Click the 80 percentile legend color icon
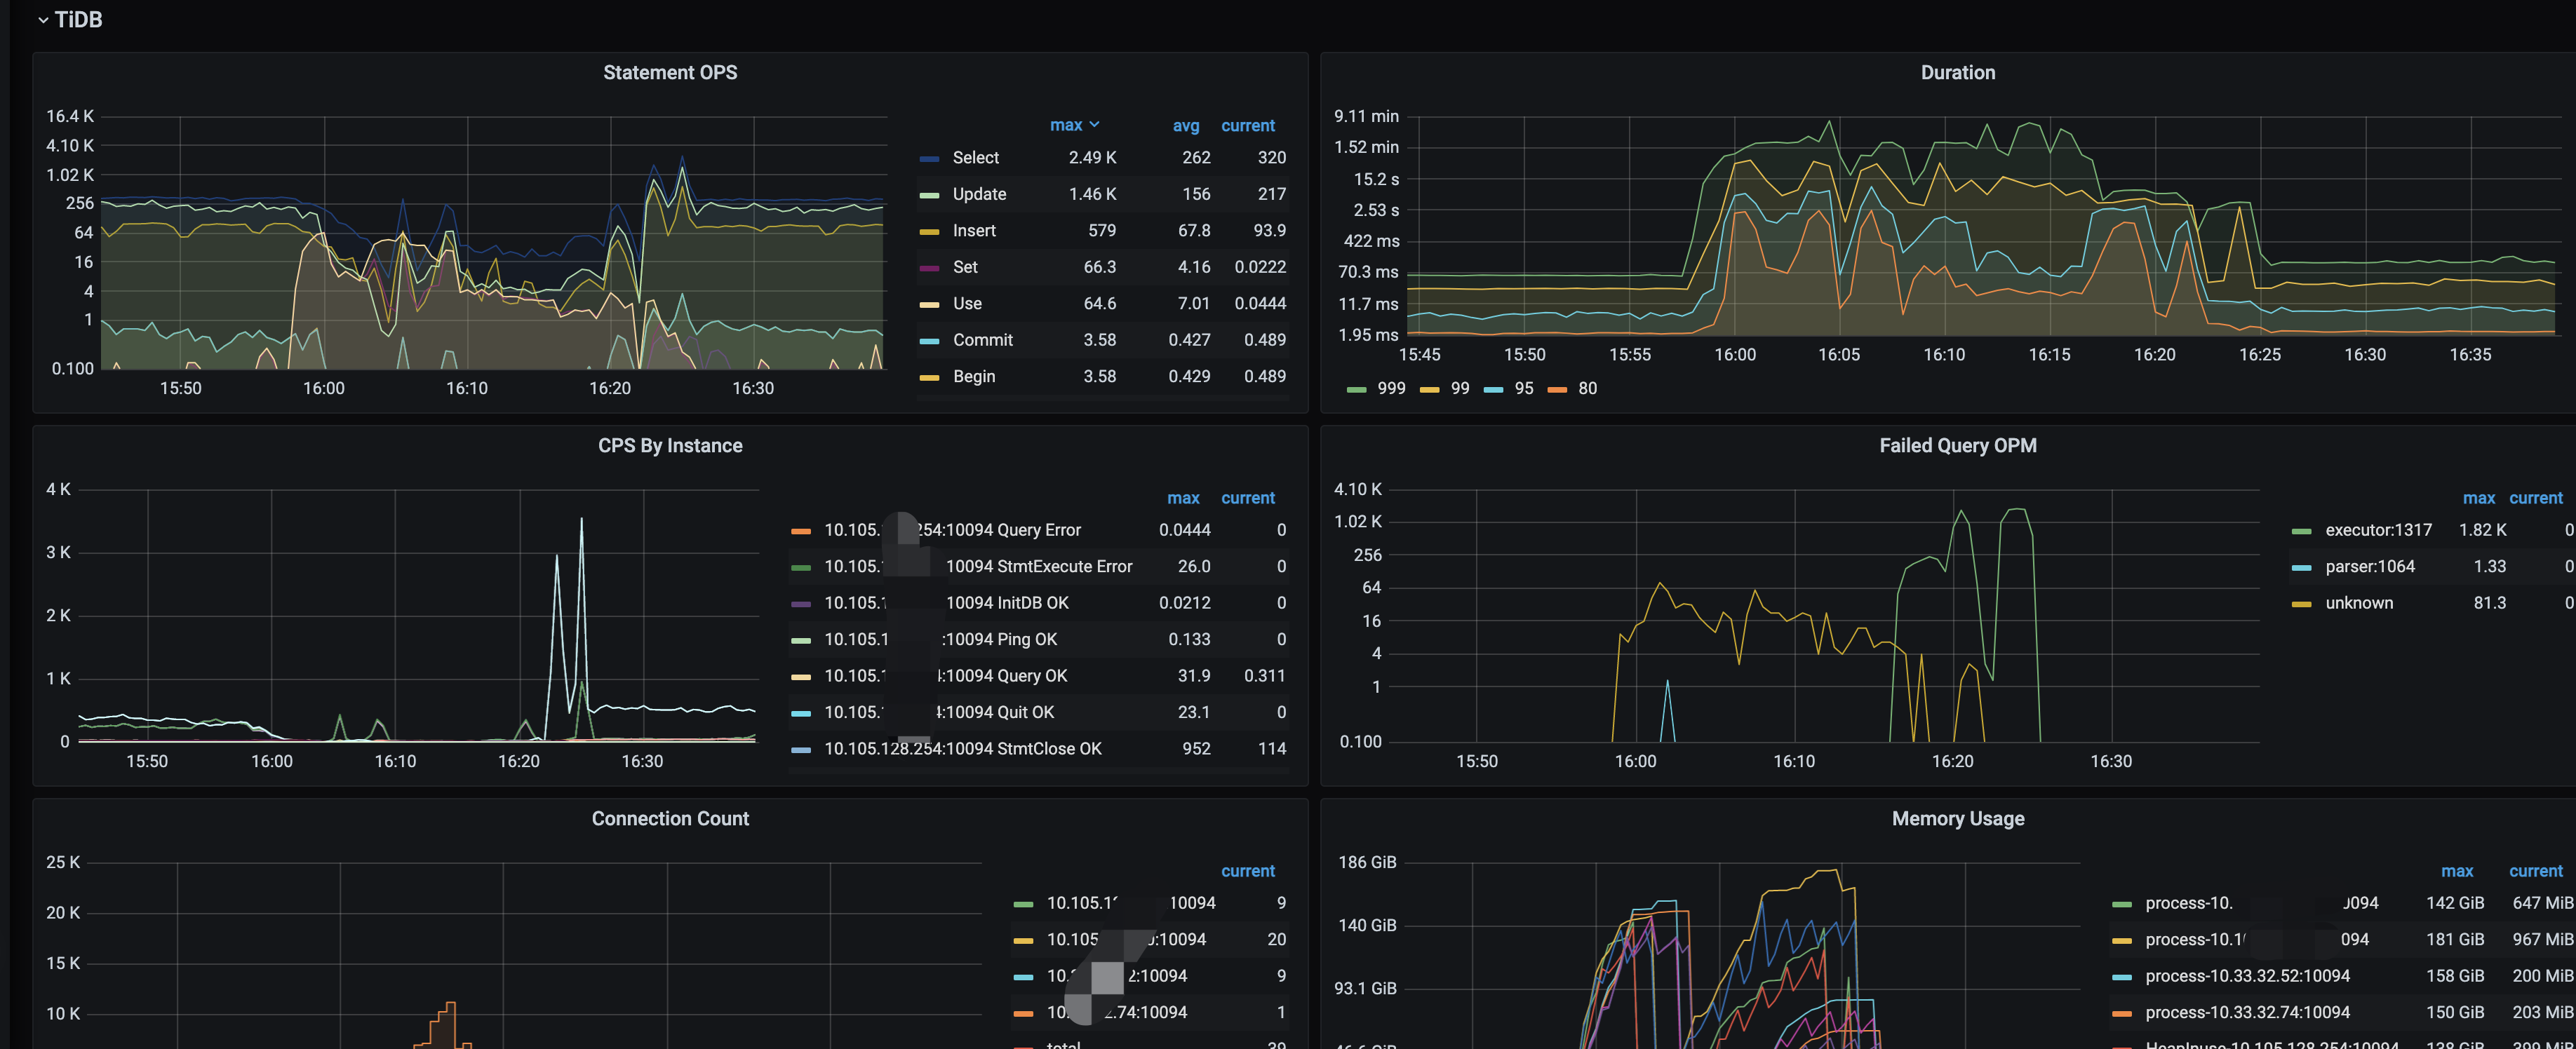Screen dimensions: 2576x1049 coord(1557,389)
